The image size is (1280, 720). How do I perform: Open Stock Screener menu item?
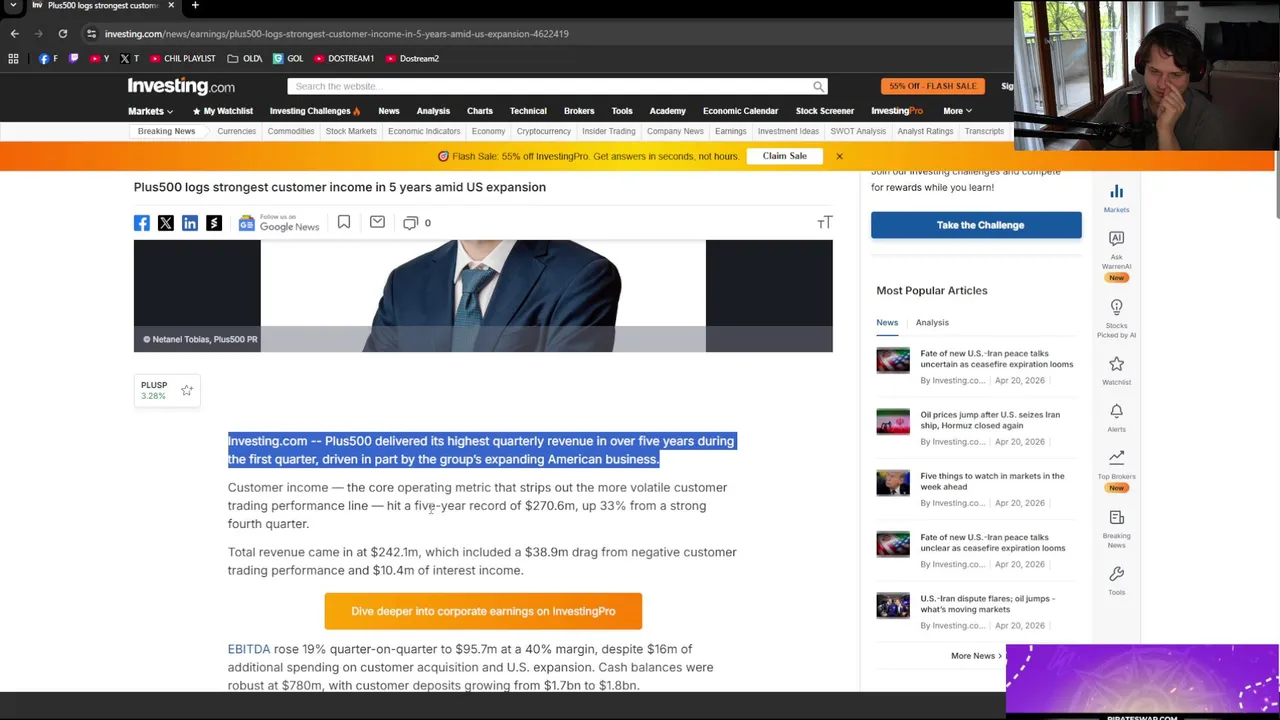[x=825, y=111]
